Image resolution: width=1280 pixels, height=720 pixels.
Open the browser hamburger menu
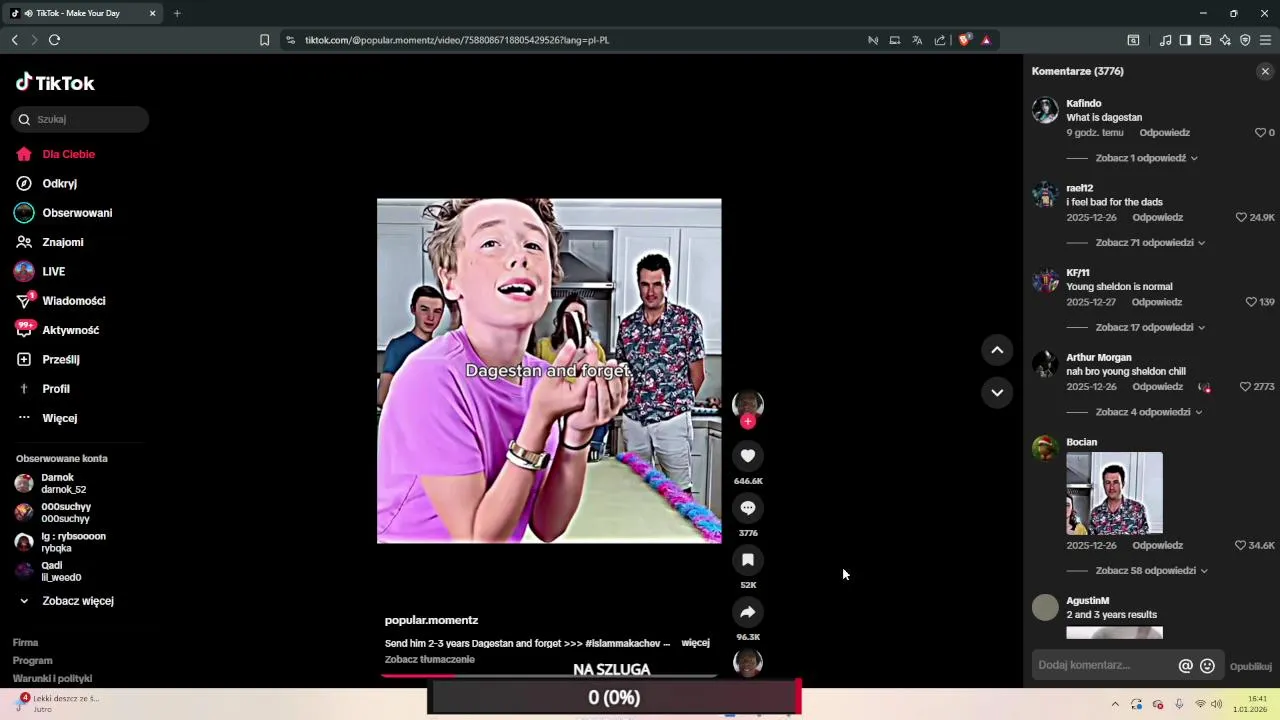pos(1265,40)
